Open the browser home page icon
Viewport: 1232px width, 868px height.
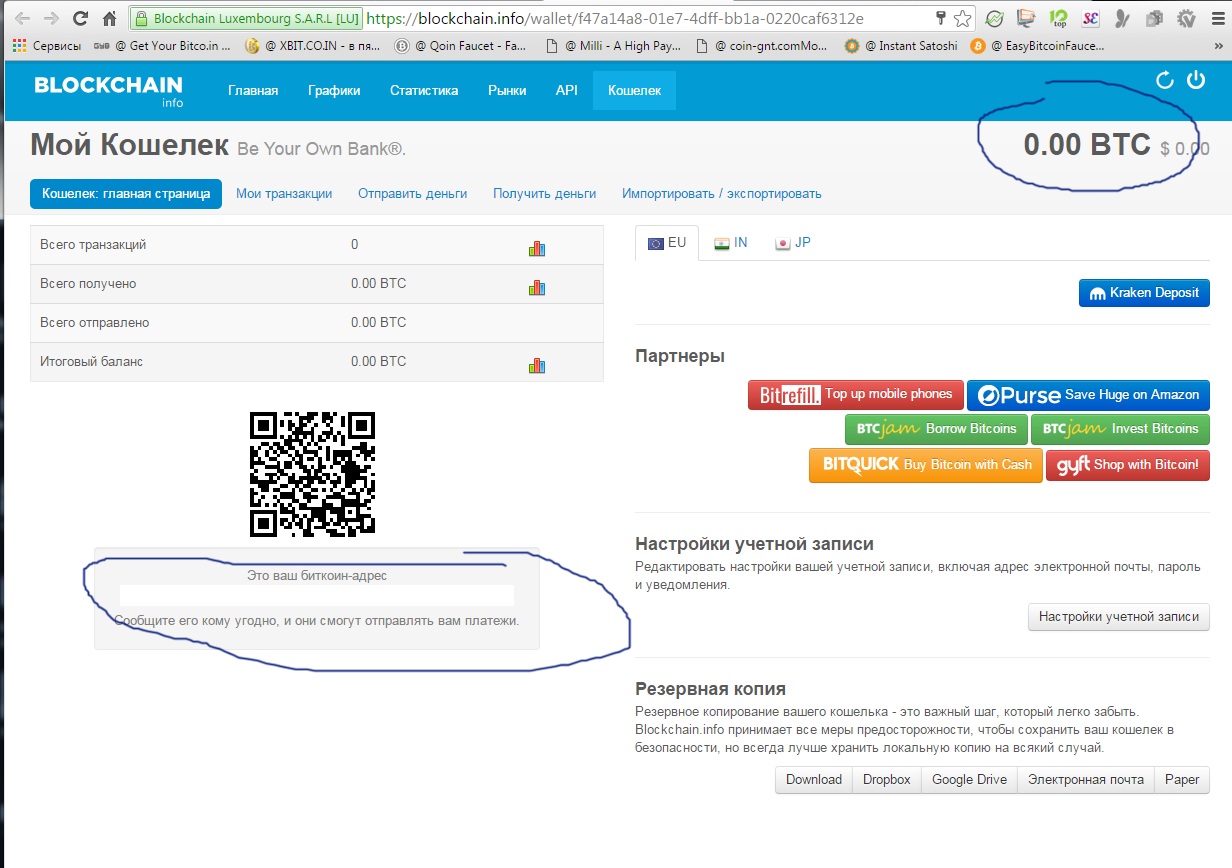pyautogui.click(x=110, y=18)
